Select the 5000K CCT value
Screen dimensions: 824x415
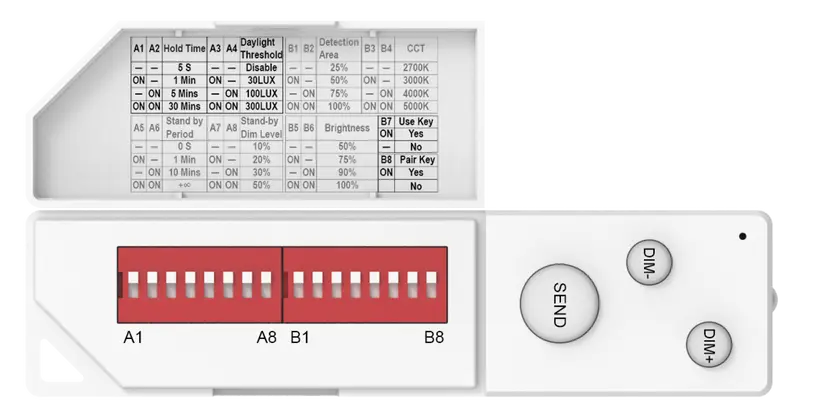pyautogui.click(x=417, y=106)
